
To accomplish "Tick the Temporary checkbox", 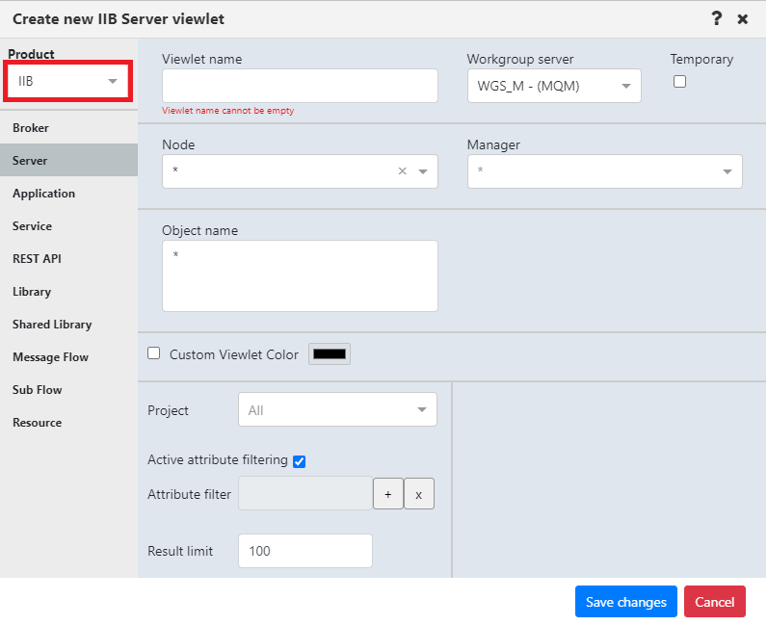I will tap(680, 82).
